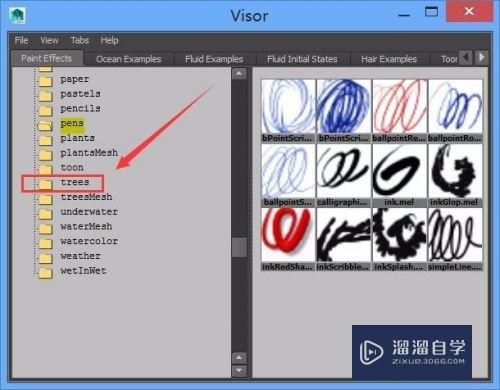Choose the calligraphi brush thumbnail
The image size is (500, 390).
click(344, 171)
